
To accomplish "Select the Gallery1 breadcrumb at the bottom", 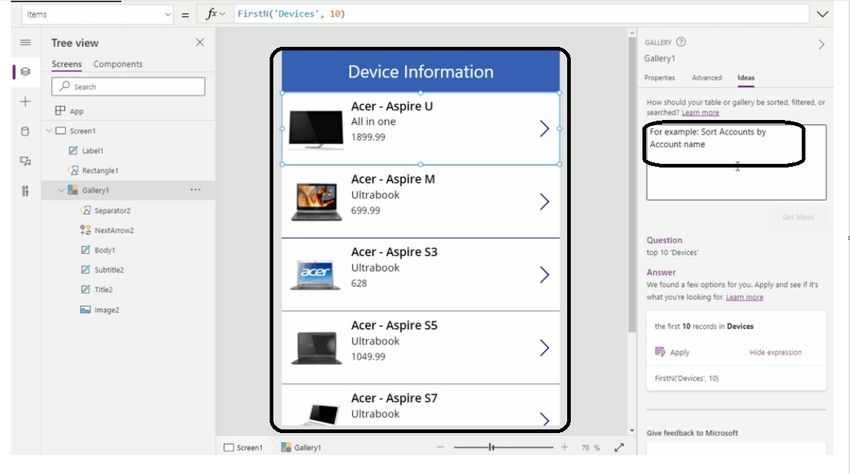I will click(x=301, y=447).
